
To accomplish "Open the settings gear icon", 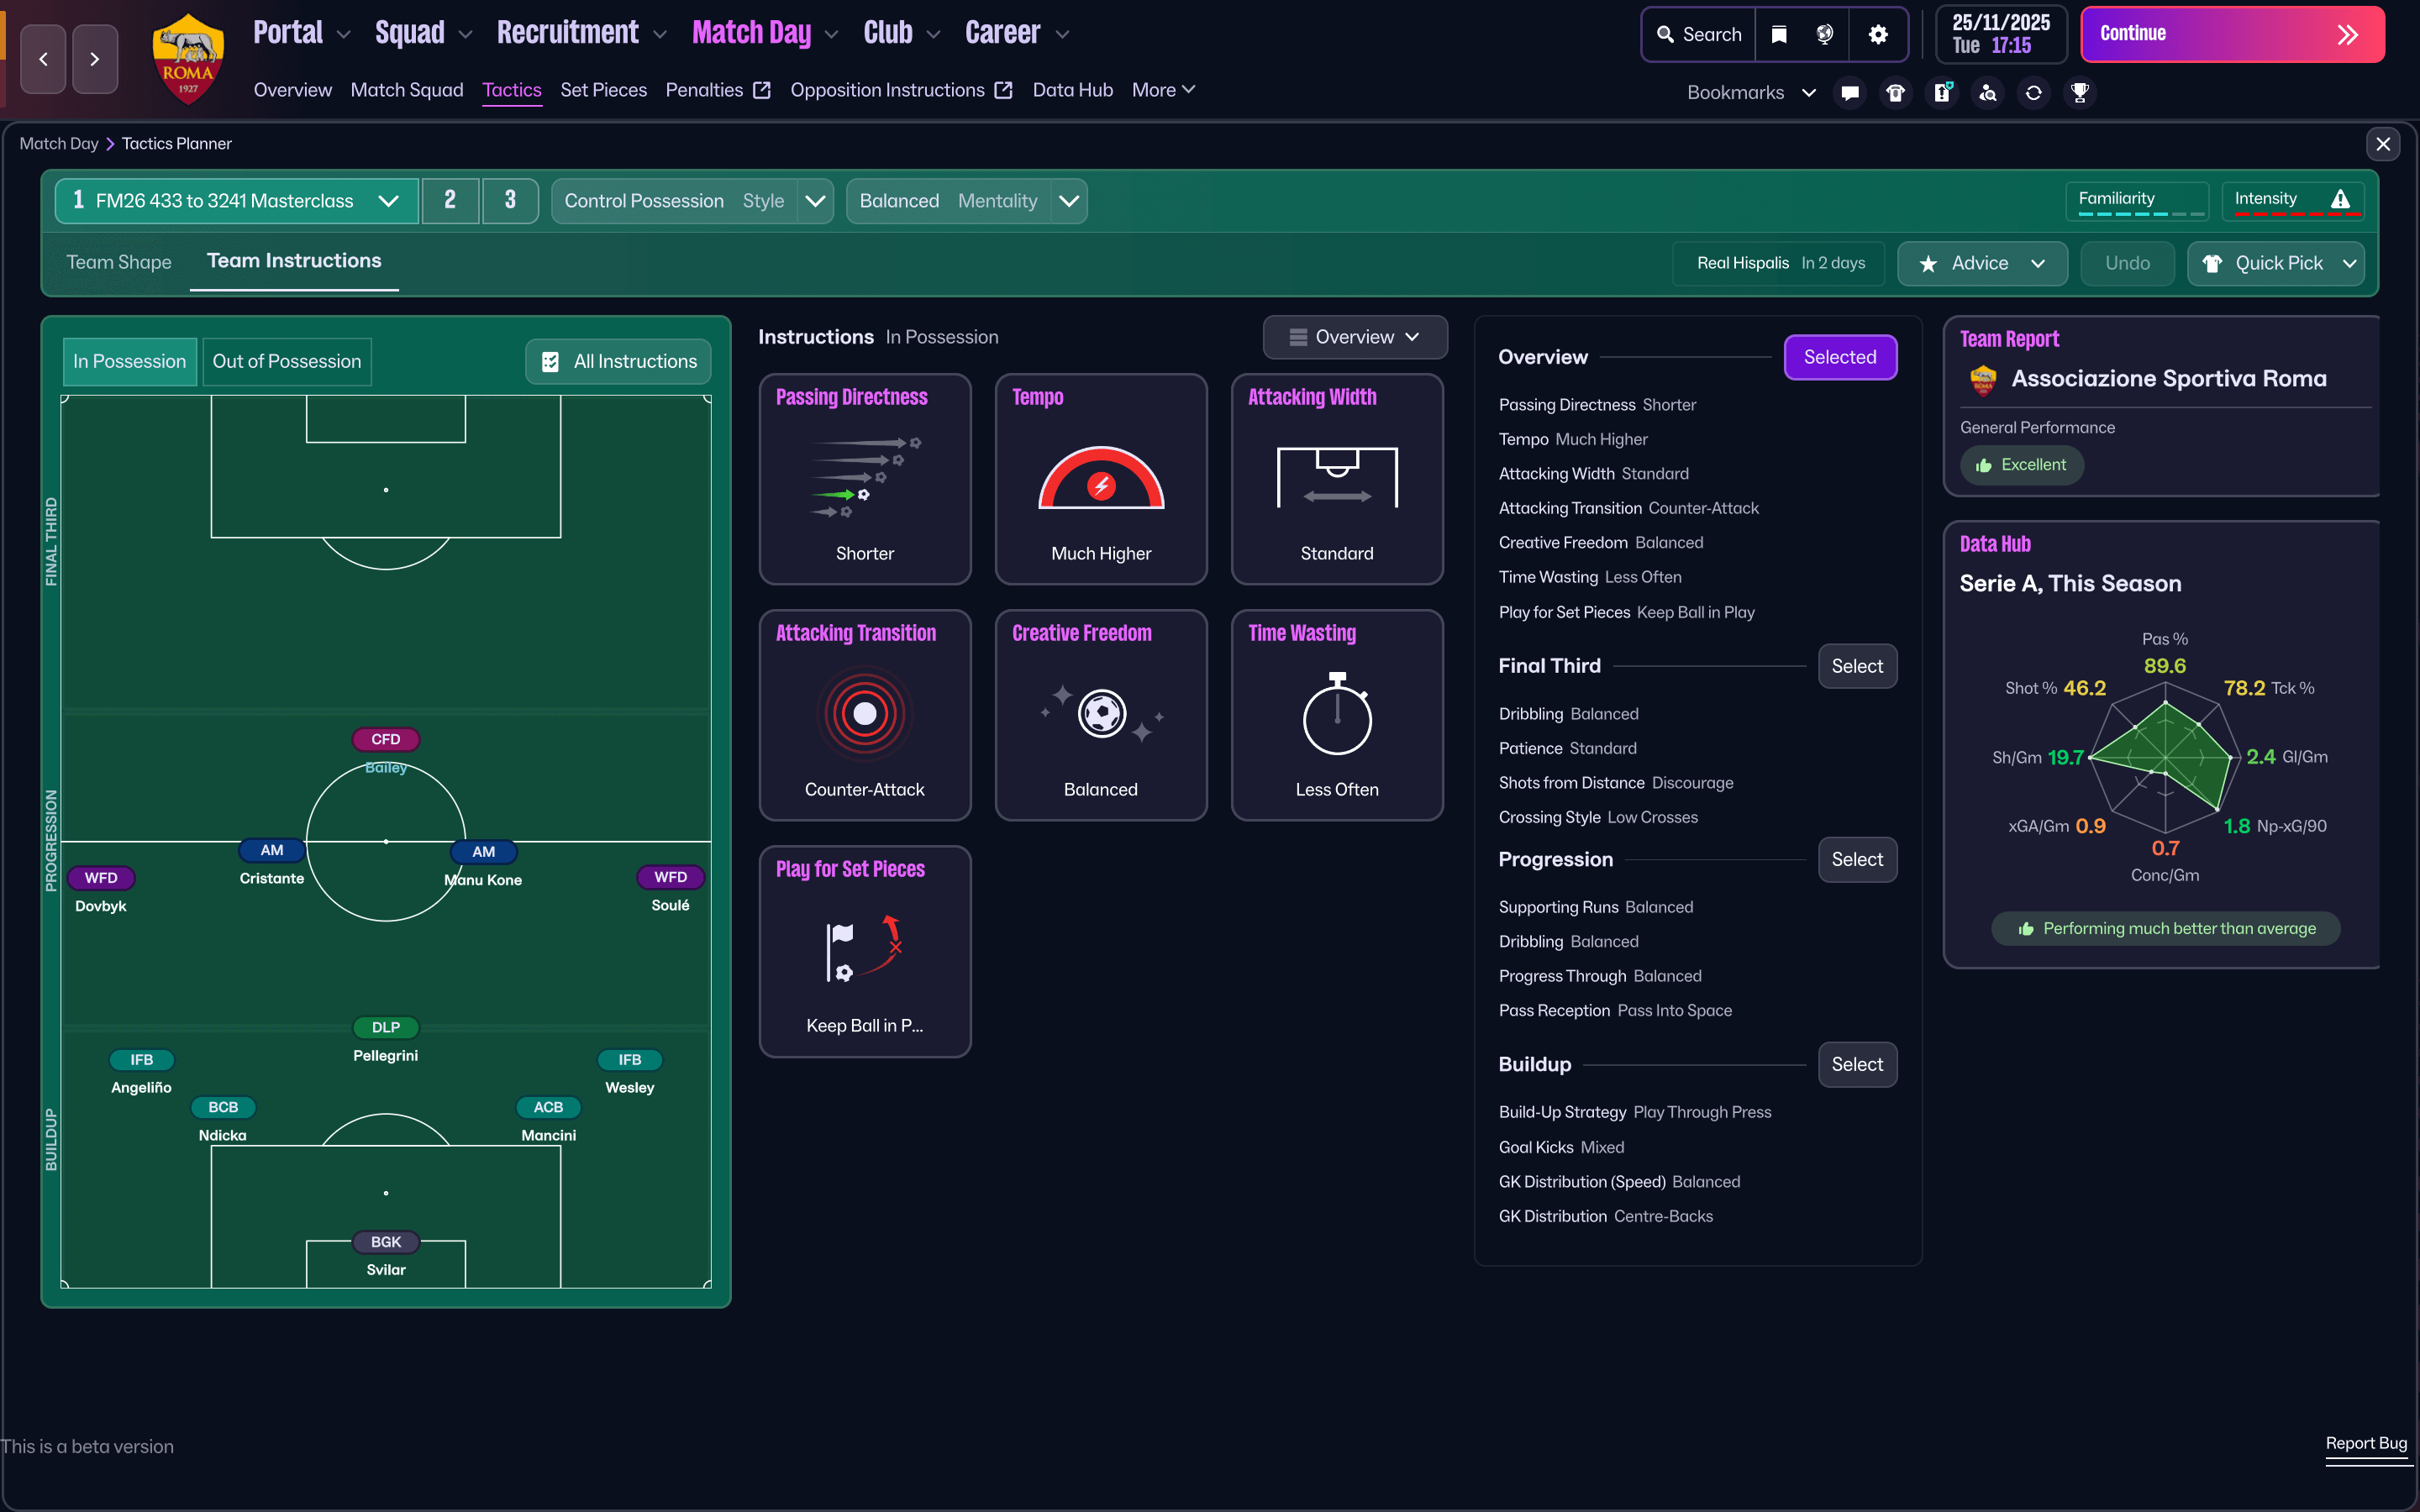I will tap(1877, 33).
